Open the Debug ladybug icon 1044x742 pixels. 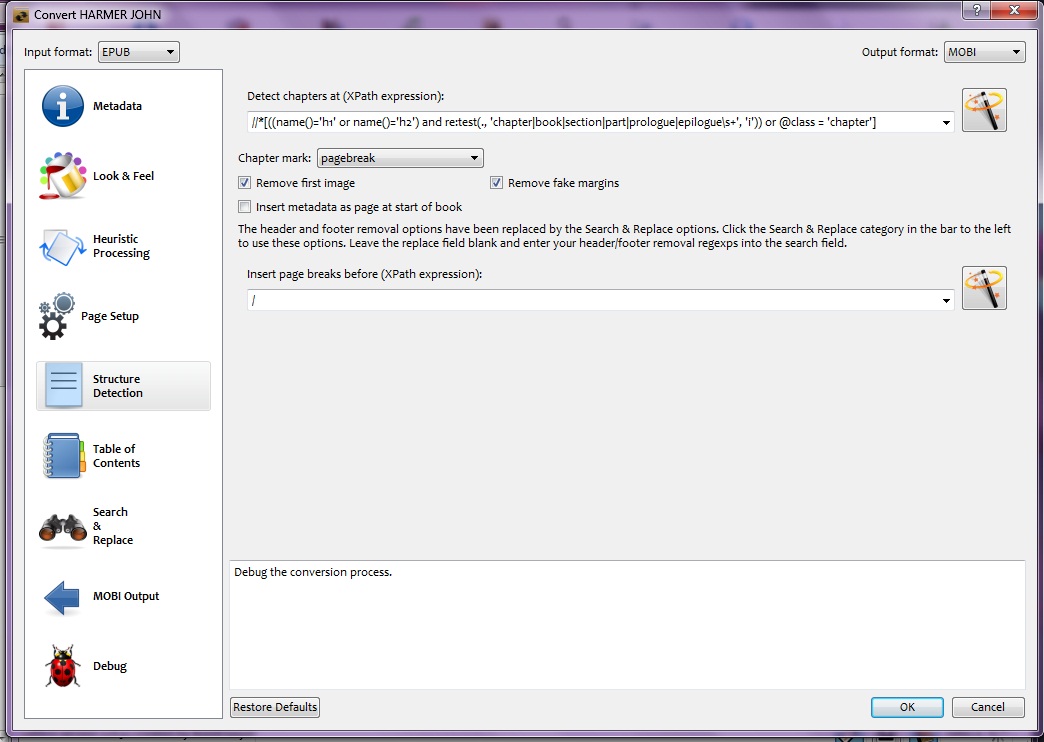click(63, 665)
